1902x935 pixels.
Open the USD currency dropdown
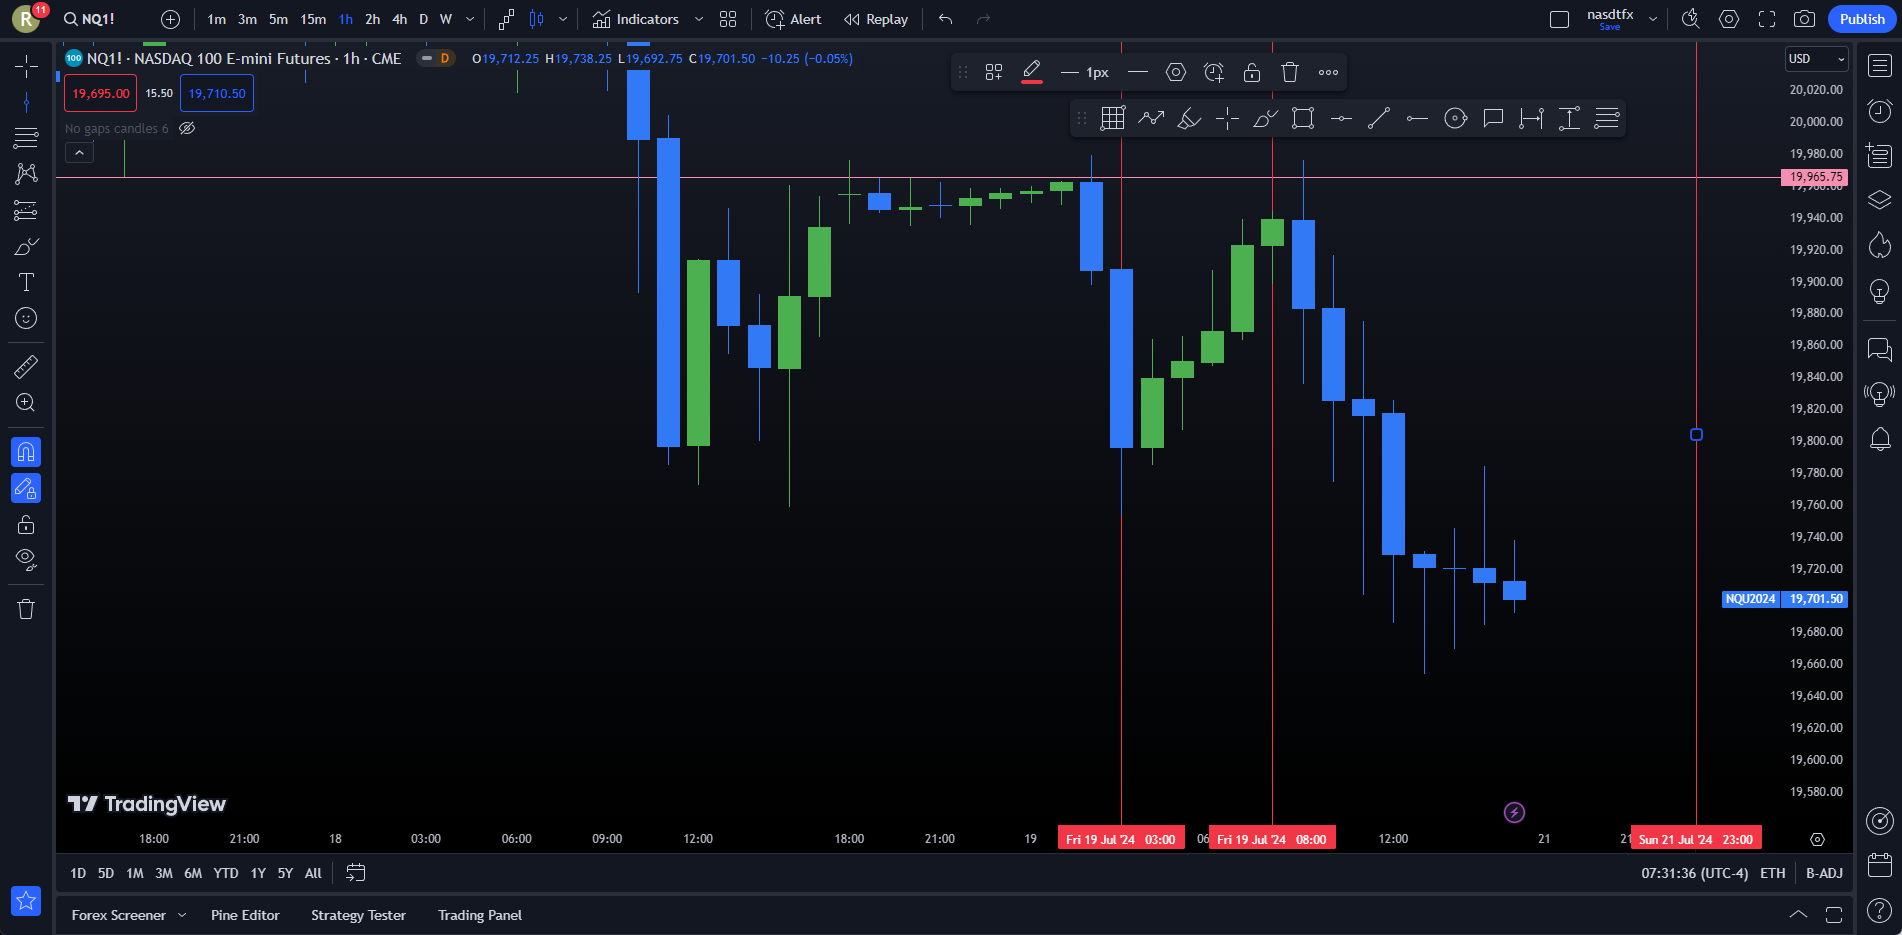coord(1816,59)
